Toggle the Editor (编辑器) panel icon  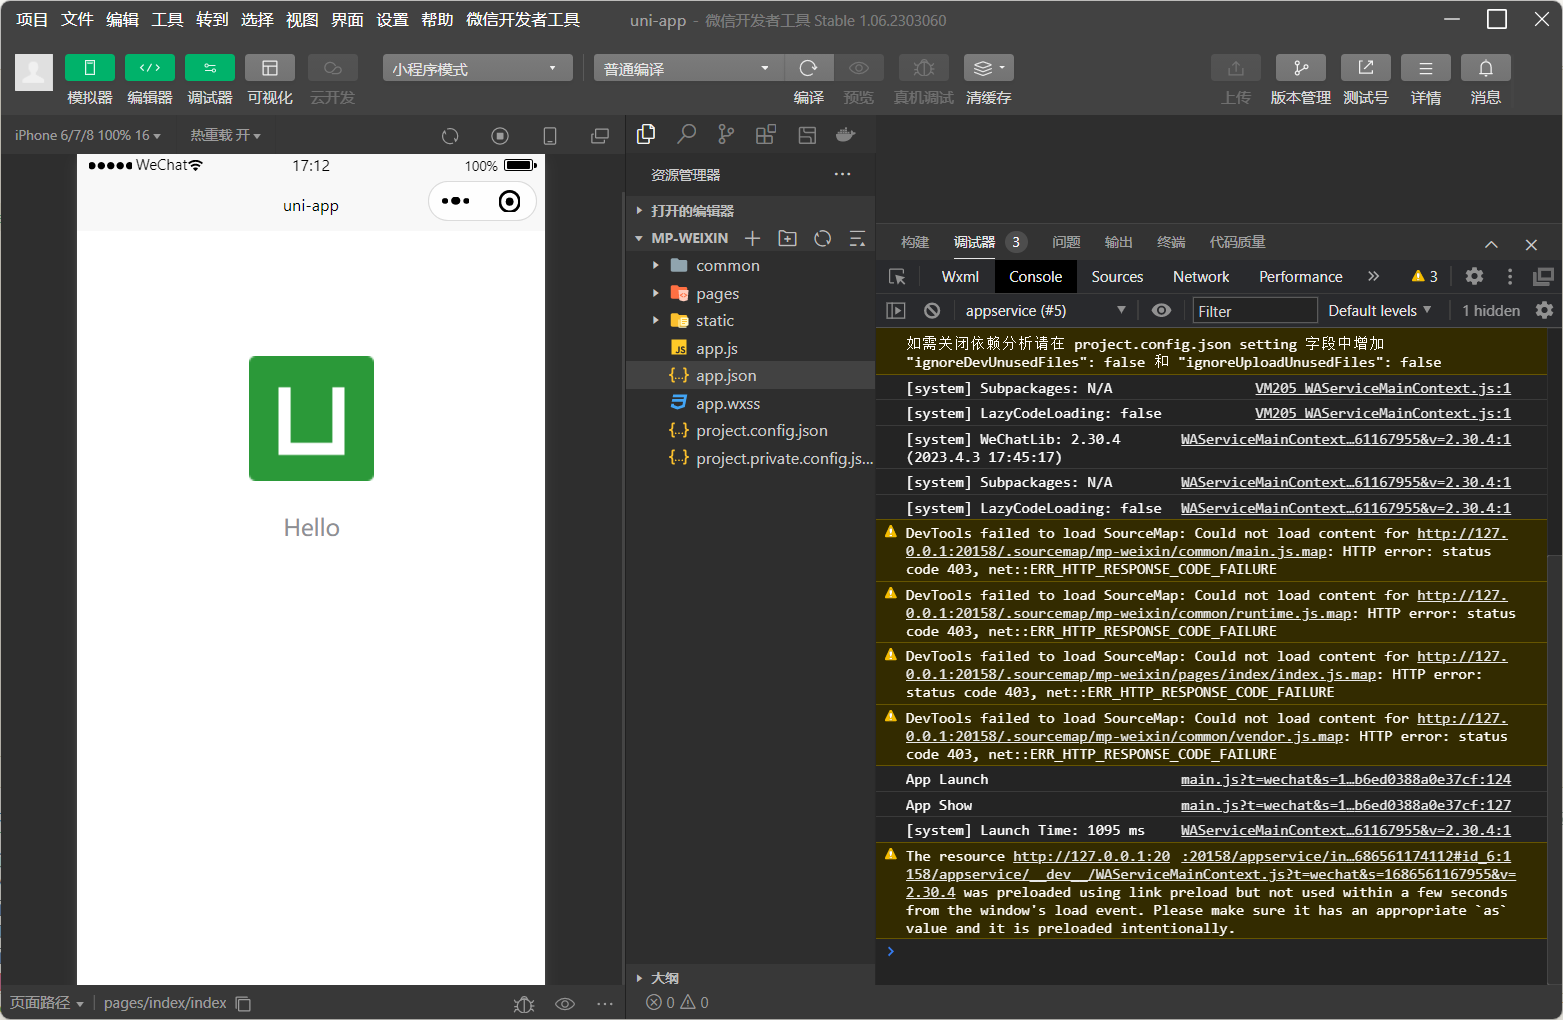149,68
